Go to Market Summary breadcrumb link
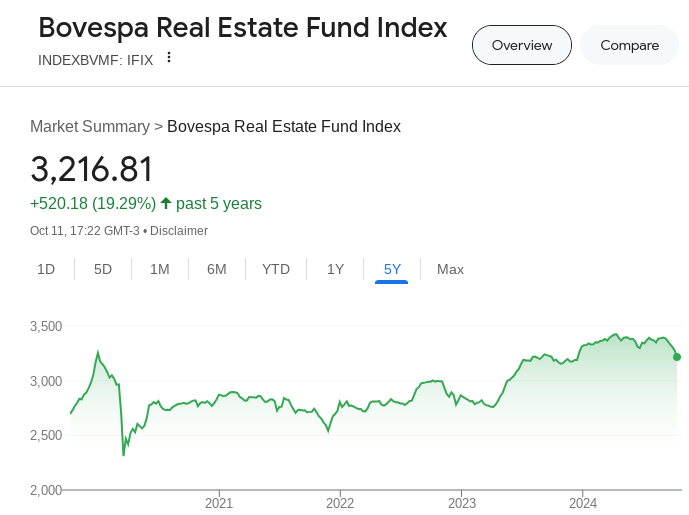Screen dimensions: 689x515 (90, 126)
